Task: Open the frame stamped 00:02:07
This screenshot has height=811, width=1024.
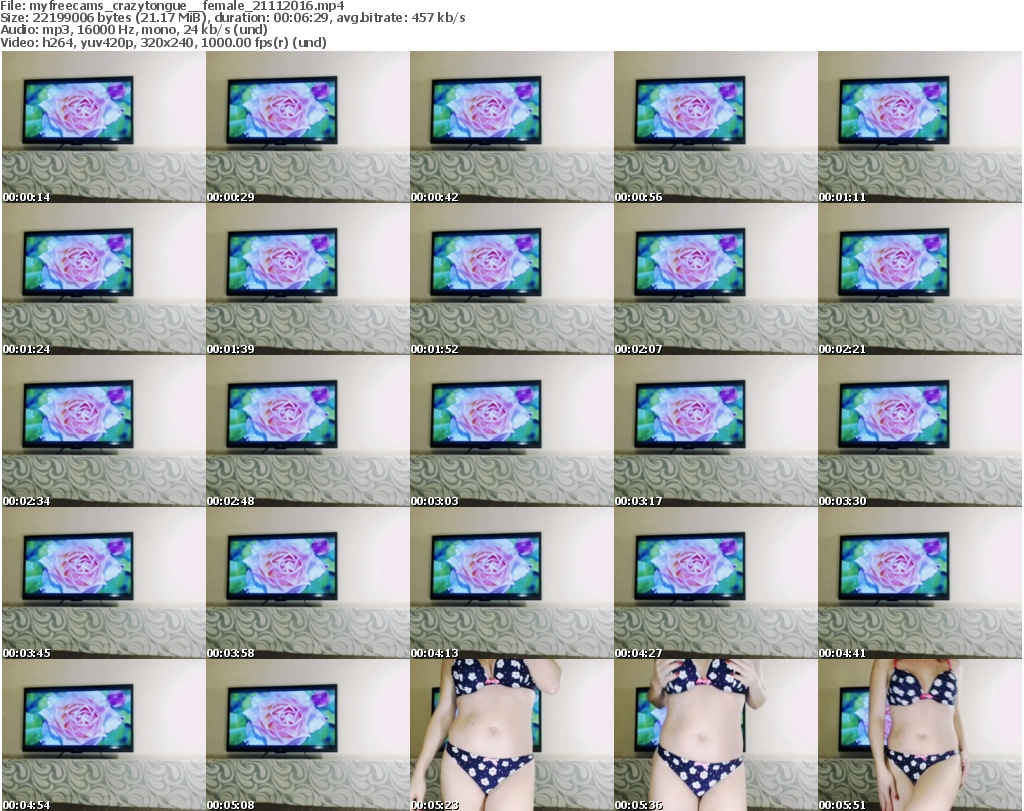Action: coord(715,279)
